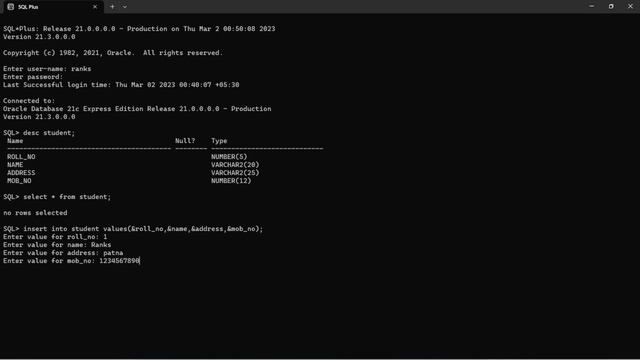Open a new tab with plus button
Screen dimensions: 640x360
[x=112, y=7]
